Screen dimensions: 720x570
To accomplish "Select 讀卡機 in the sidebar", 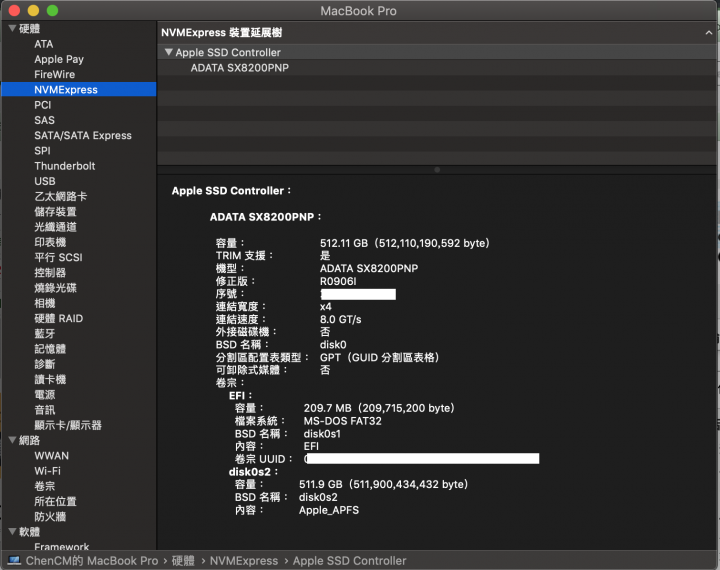I will [50, 379].
